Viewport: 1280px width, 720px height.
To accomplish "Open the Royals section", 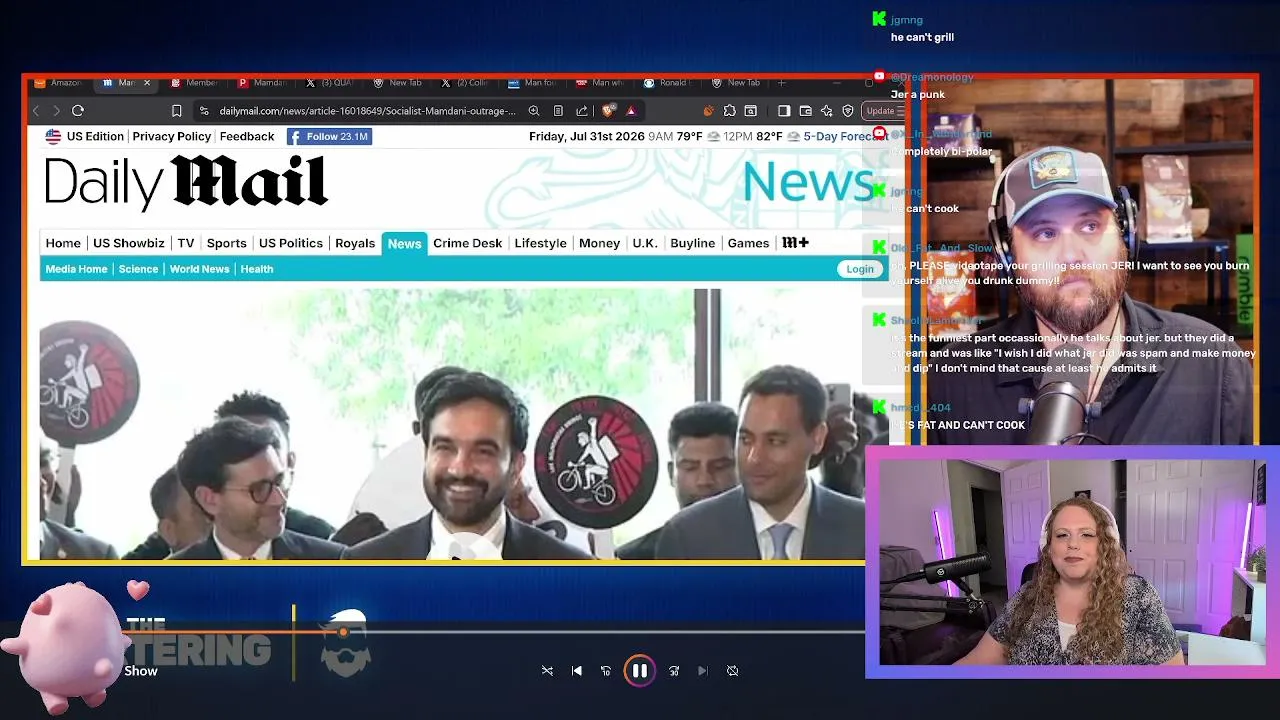I will [355, 243].
